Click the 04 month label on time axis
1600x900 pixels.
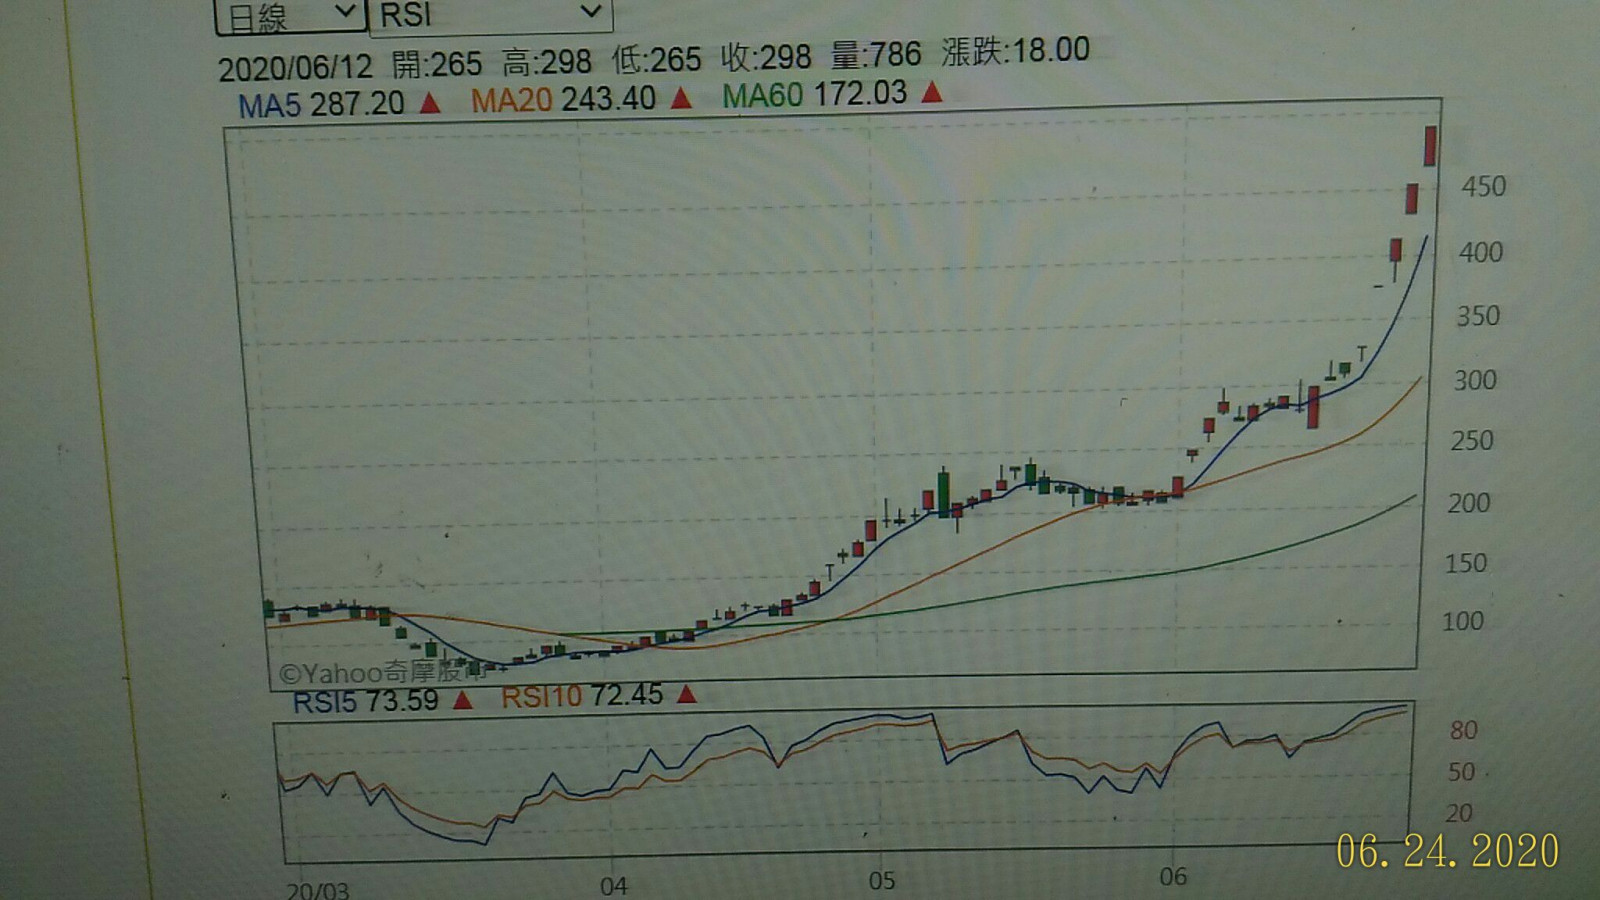click(613, 886)
